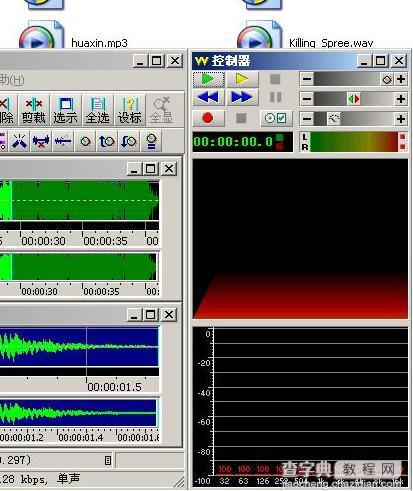Decrease volume with the top minus button
413x491 pixels.
coord(307,79)
